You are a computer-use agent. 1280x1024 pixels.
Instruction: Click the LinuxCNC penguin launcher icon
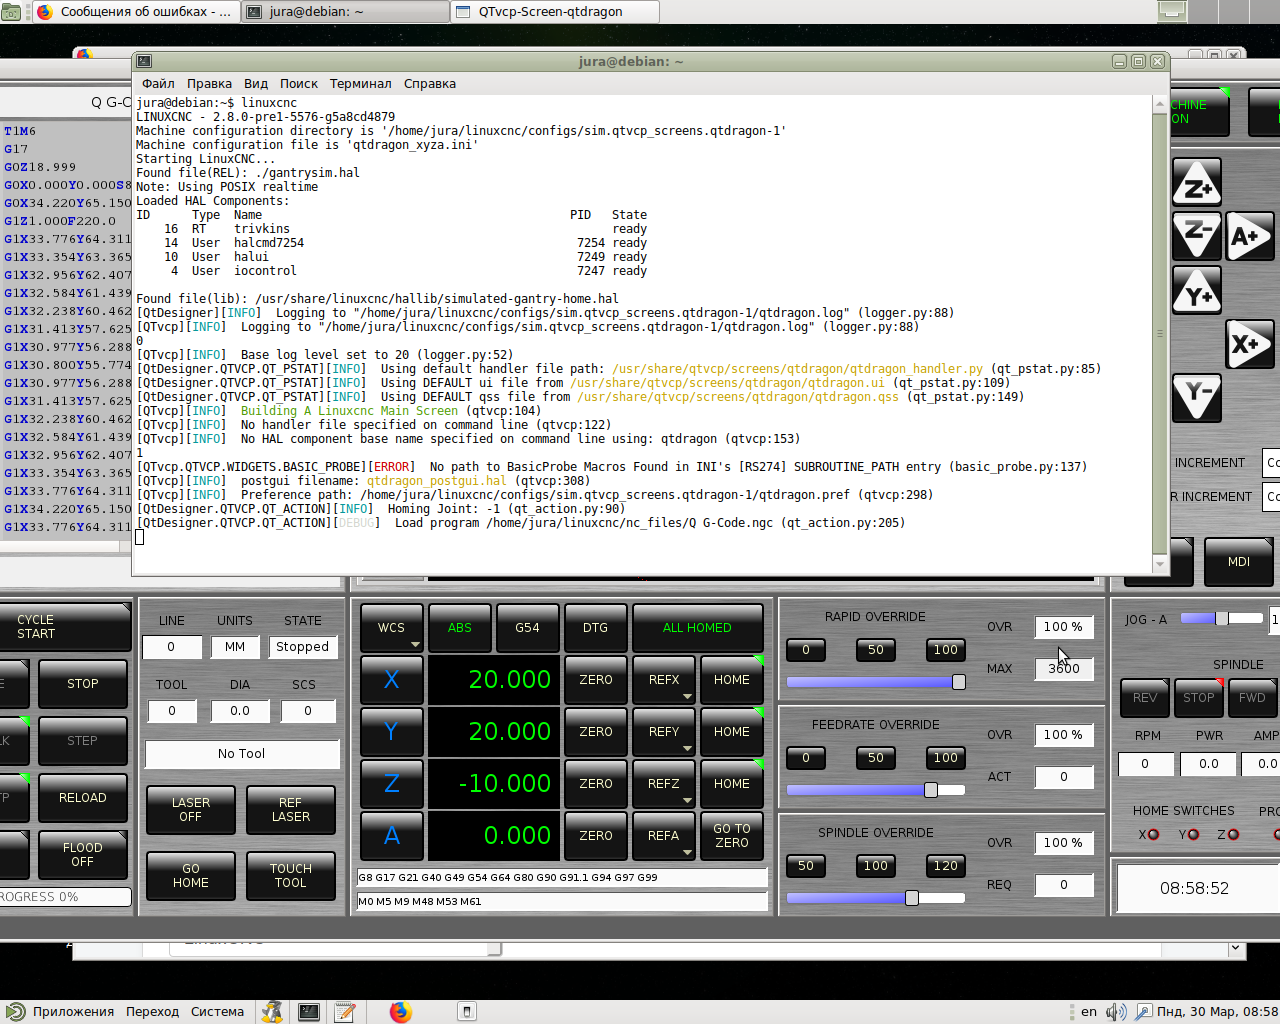[272, 1012]
